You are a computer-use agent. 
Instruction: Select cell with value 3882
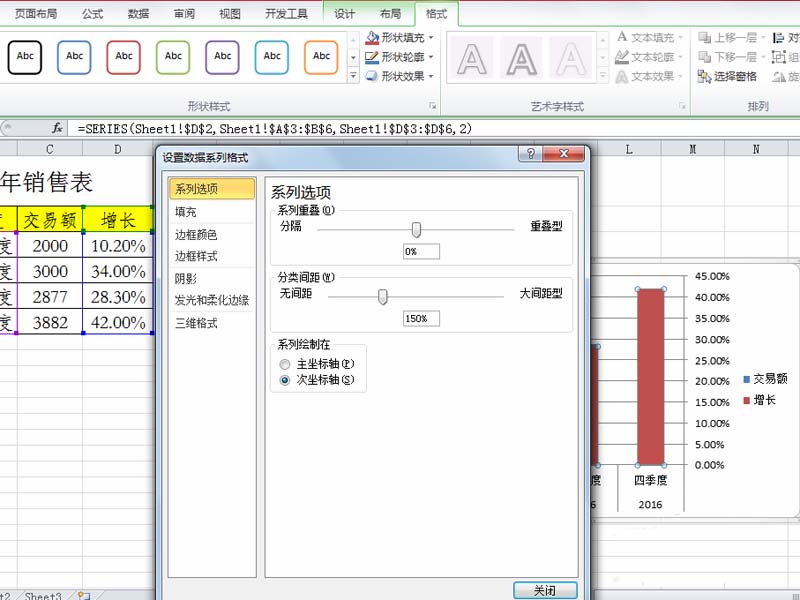coord(49,322)
